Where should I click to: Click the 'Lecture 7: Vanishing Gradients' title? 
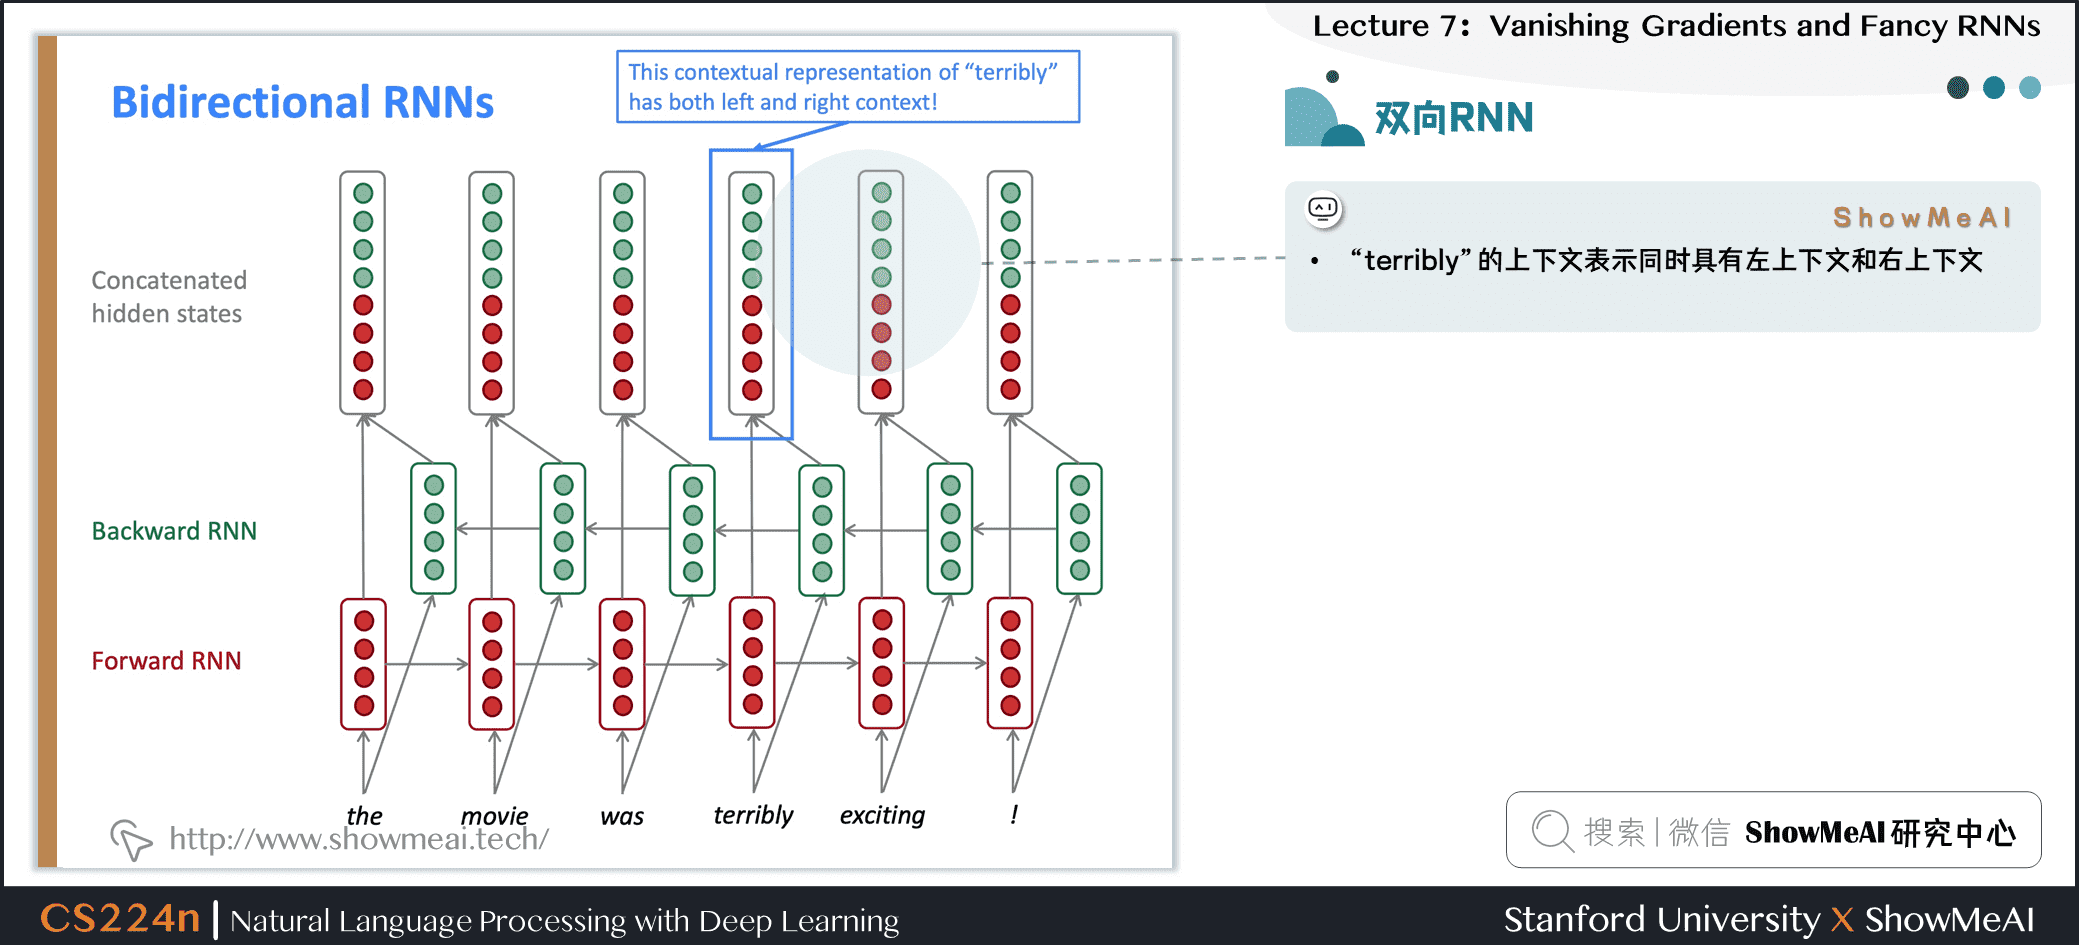pyautogui.click(x=1676, y=25)
